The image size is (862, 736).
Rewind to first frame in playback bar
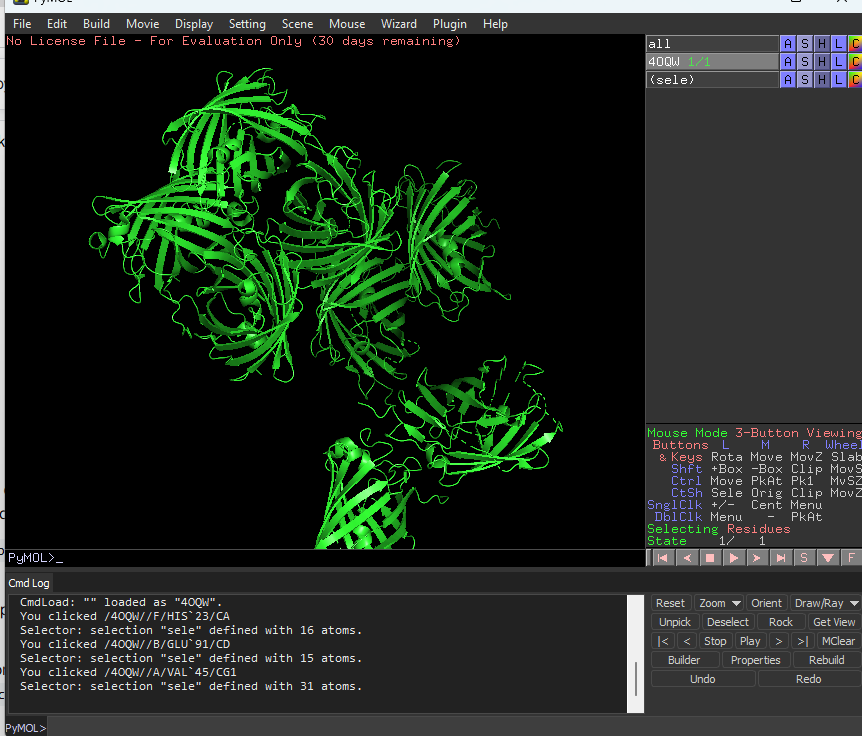(662, 558)
